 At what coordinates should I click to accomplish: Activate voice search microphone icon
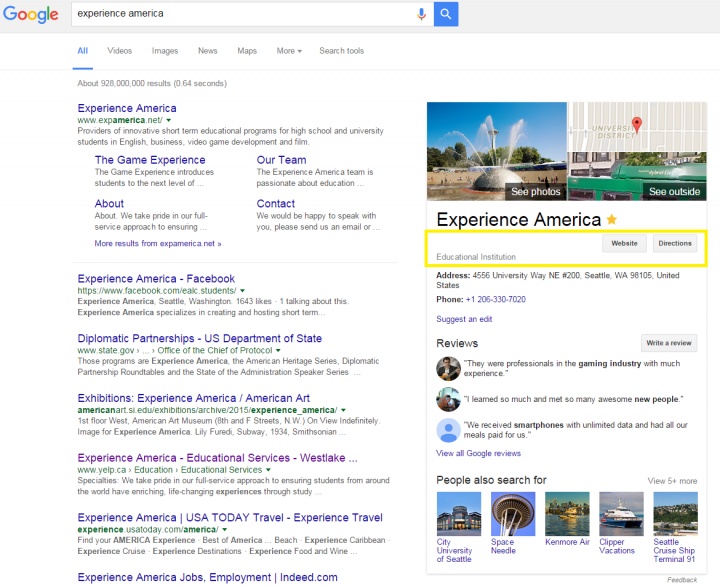[421, 14]
